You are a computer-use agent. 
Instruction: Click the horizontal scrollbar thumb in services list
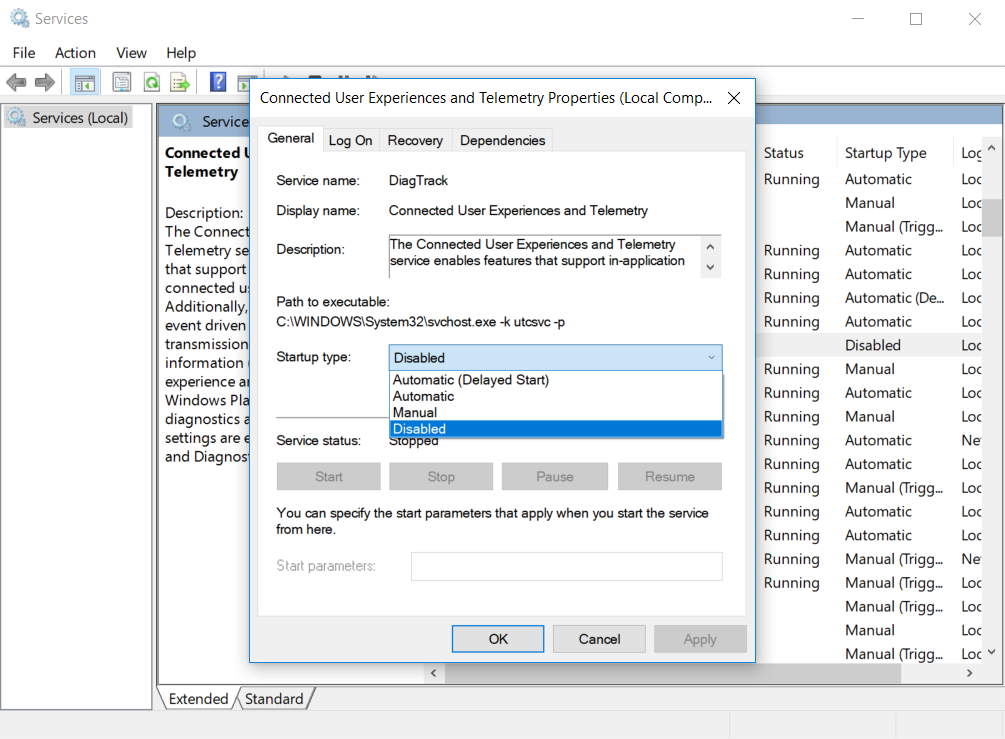[673, 672]
